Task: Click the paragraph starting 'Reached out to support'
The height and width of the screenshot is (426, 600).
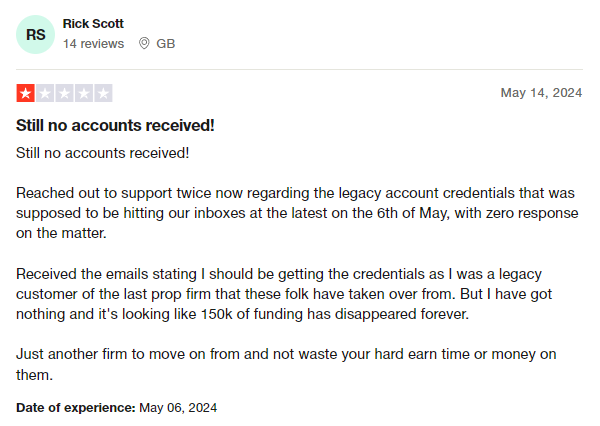Action: pyautogui.click(x=297, y=213)
